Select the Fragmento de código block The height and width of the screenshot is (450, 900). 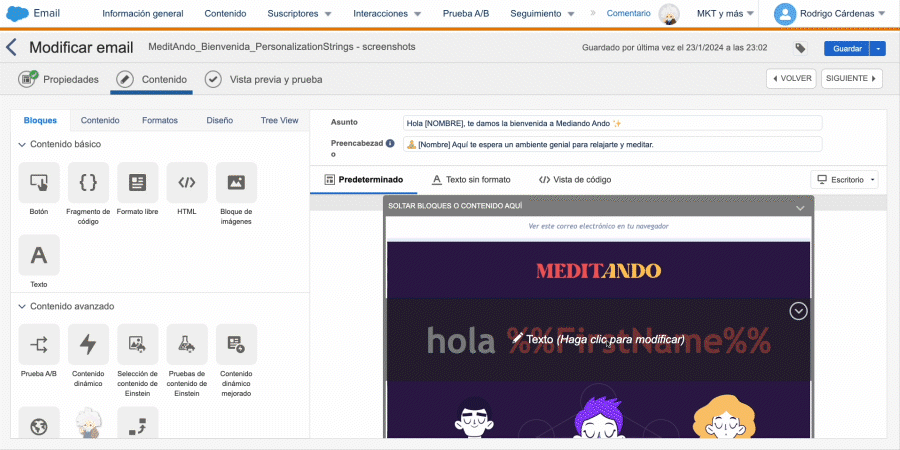(x=88, y=183)
